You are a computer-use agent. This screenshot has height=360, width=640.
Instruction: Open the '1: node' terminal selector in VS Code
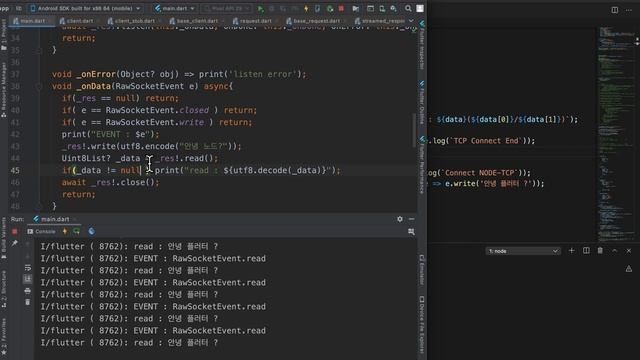[x=523, y=251]
